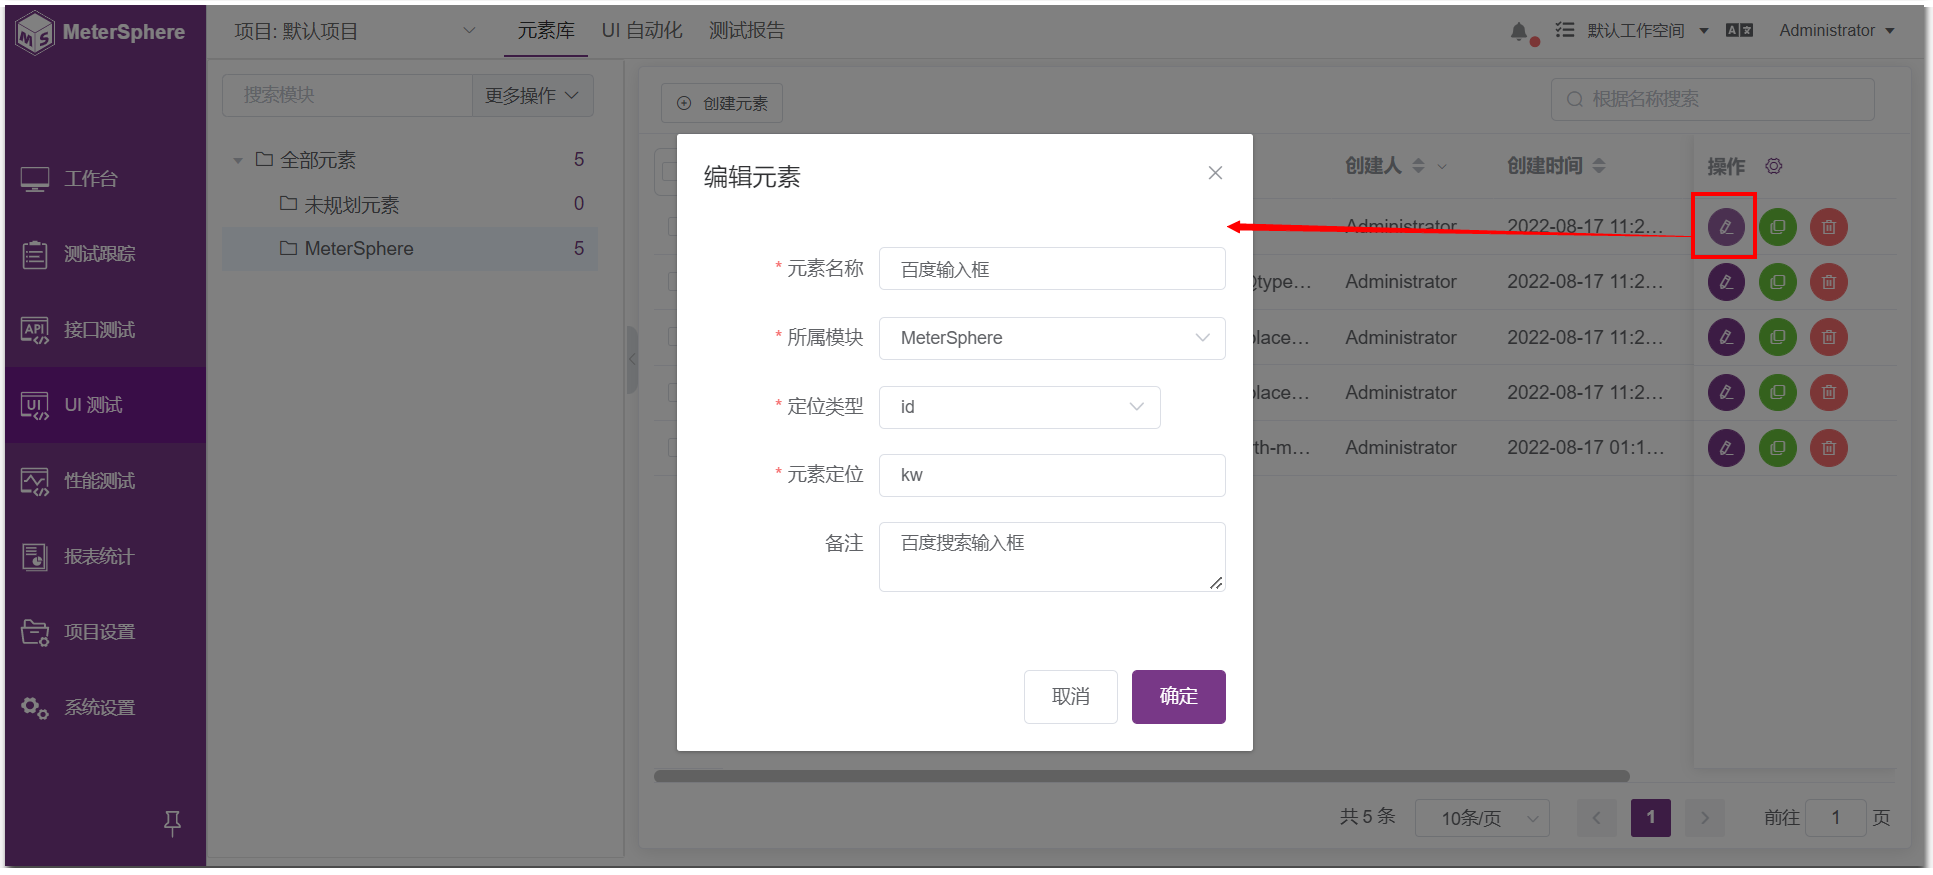
Task: Open 接口测试 in the sidebar
Action: click(x=105, y=330)
